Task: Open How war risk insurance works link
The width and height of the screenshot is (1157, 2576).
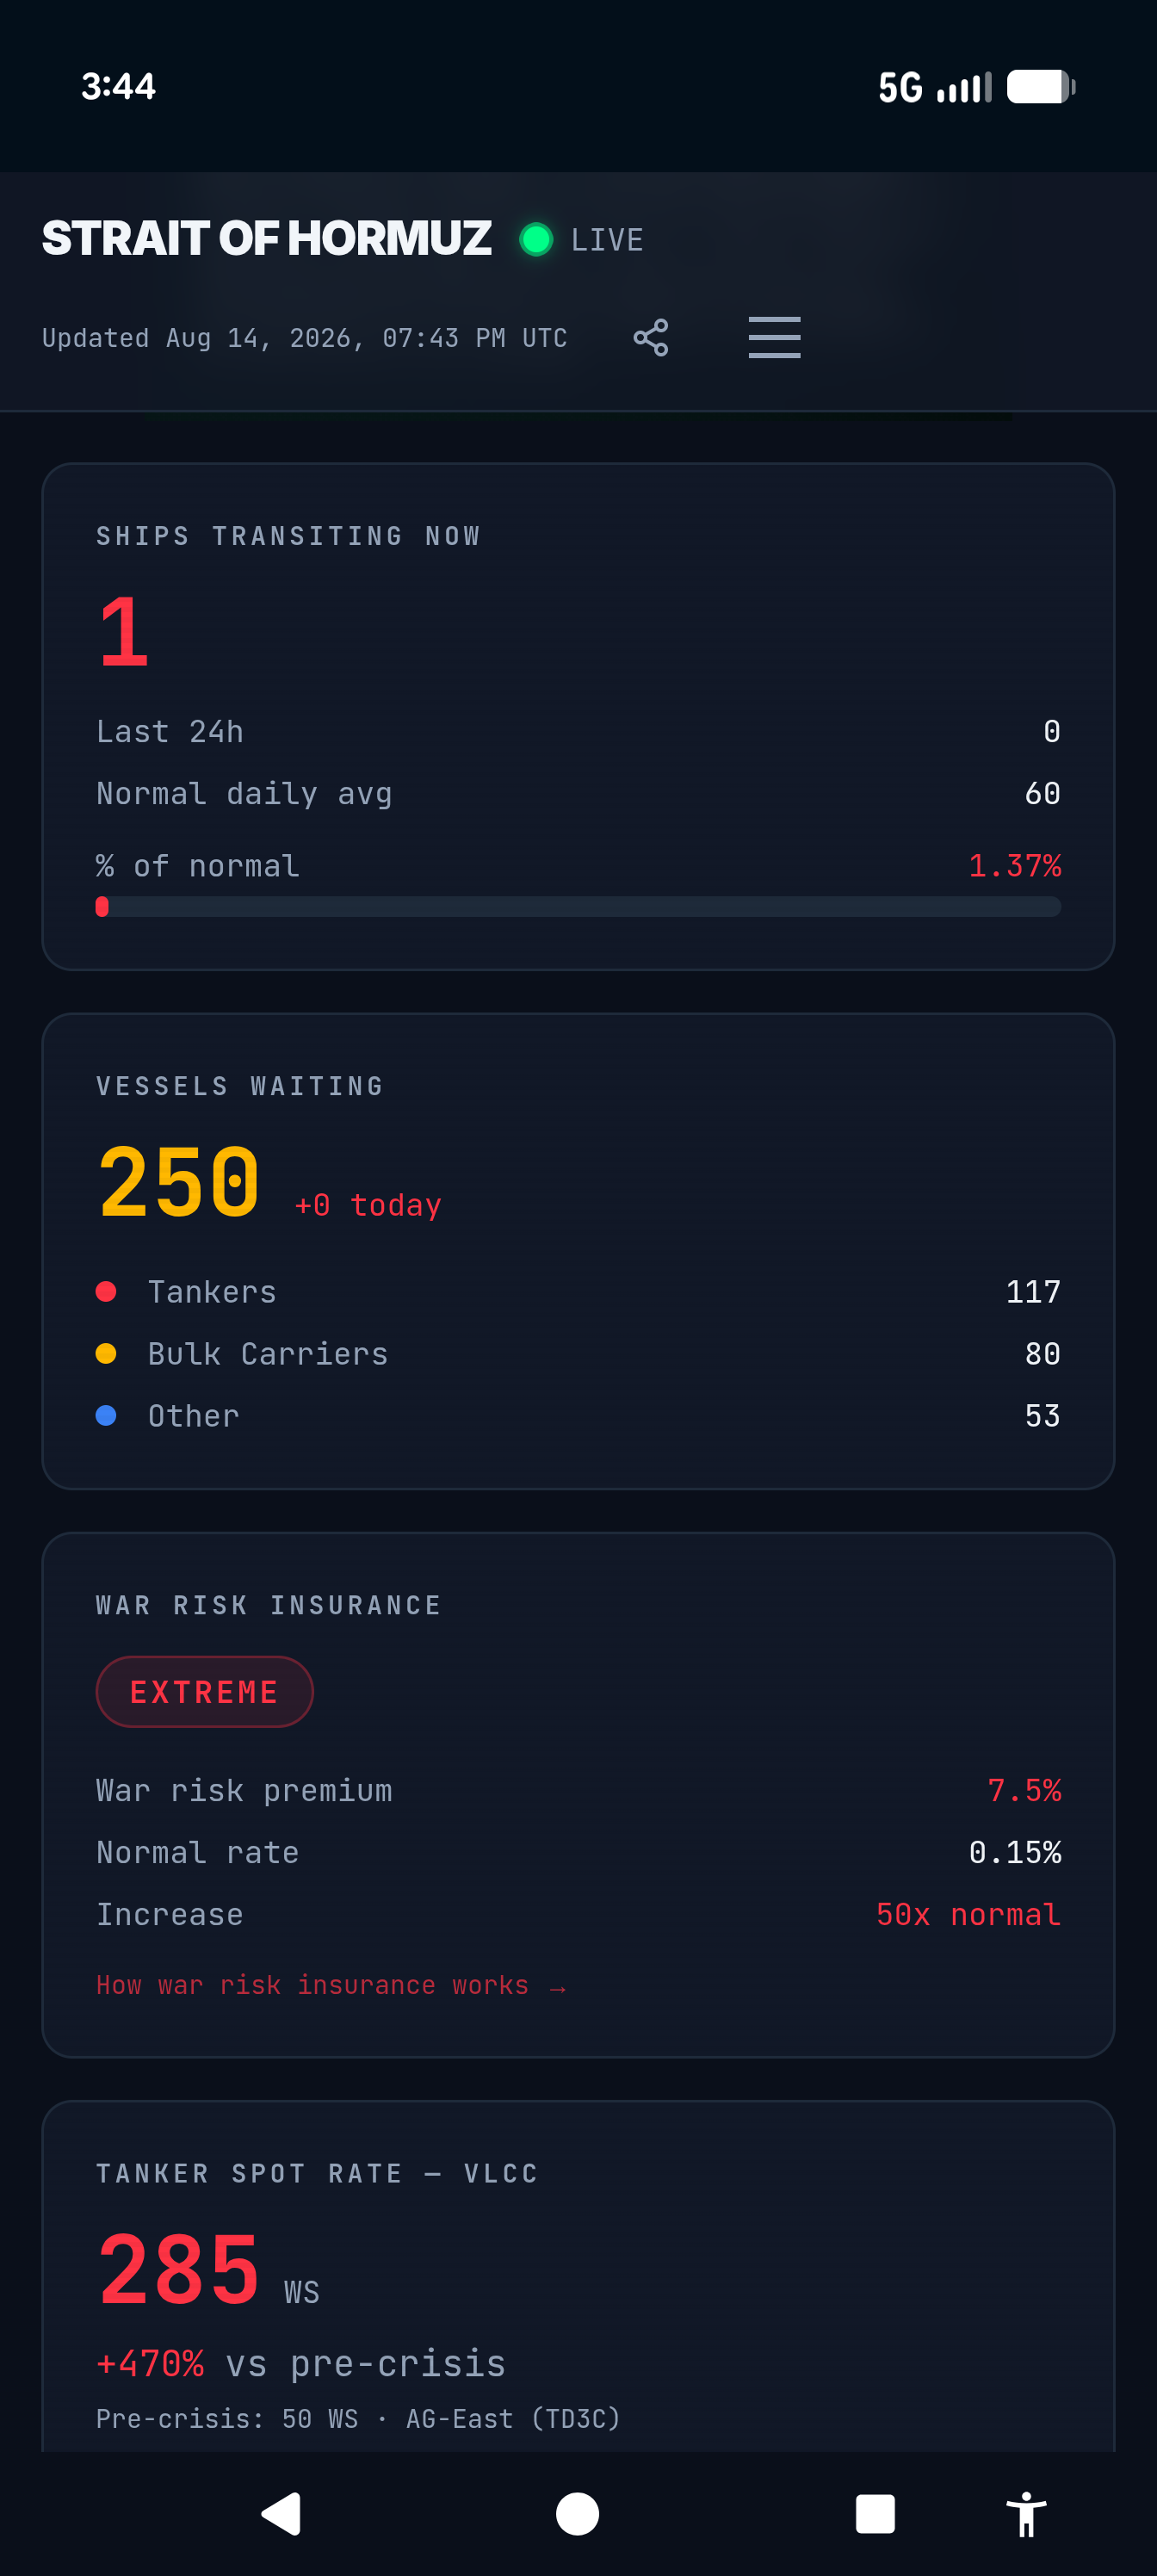Action: (x=331, y=1985)
